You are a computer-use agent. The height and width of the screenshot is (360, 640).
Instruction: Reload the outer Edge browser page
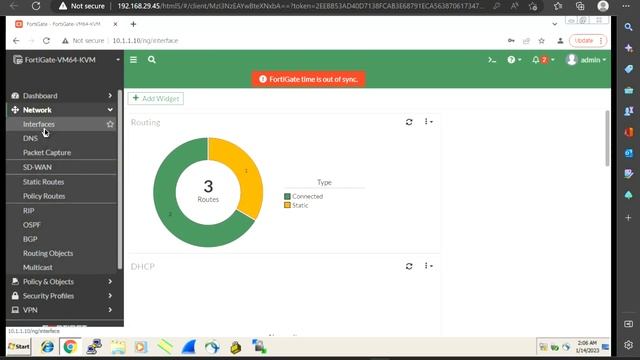coord(36,6)
